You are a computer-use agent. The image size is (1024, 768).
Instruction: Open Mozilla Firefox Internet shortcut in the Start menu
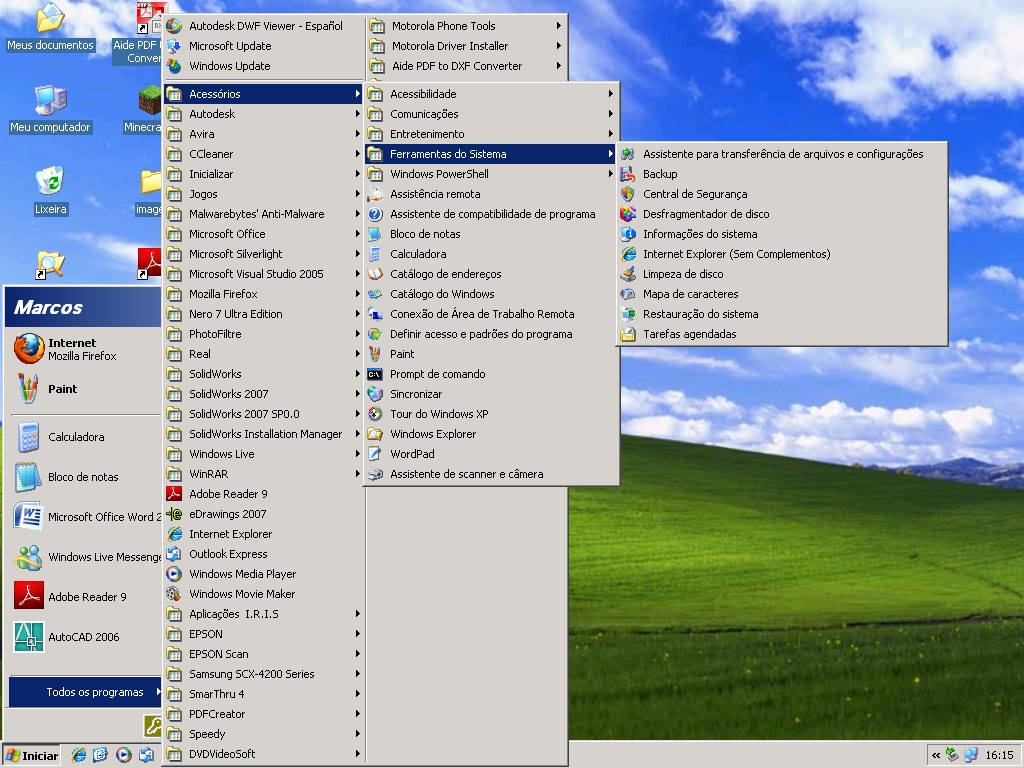(85, 349)
